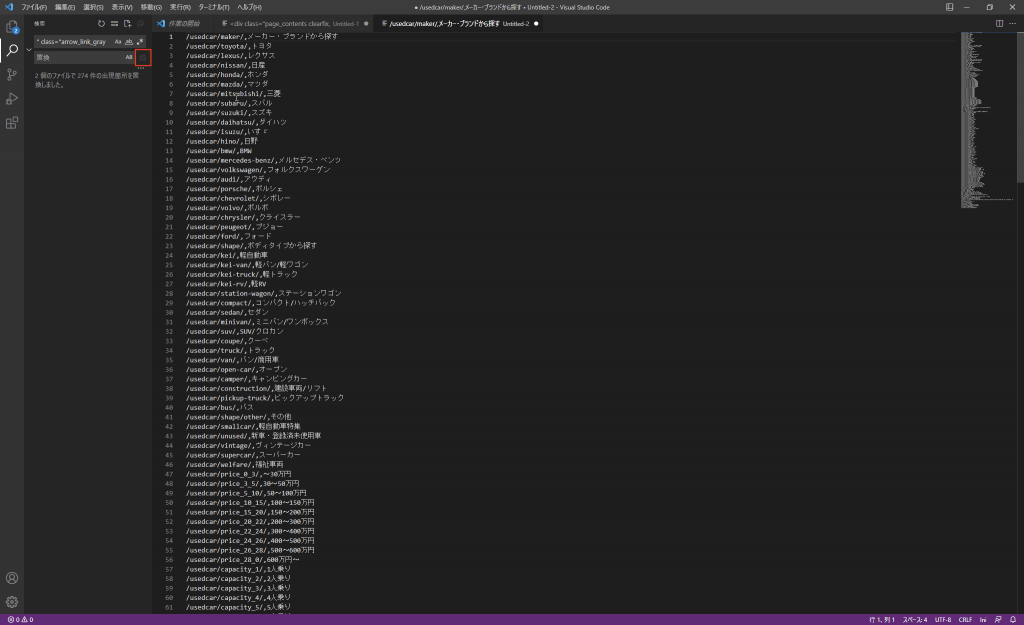Open the 表示(V) menu
The image size is (1024, 625).
point(121,7)
